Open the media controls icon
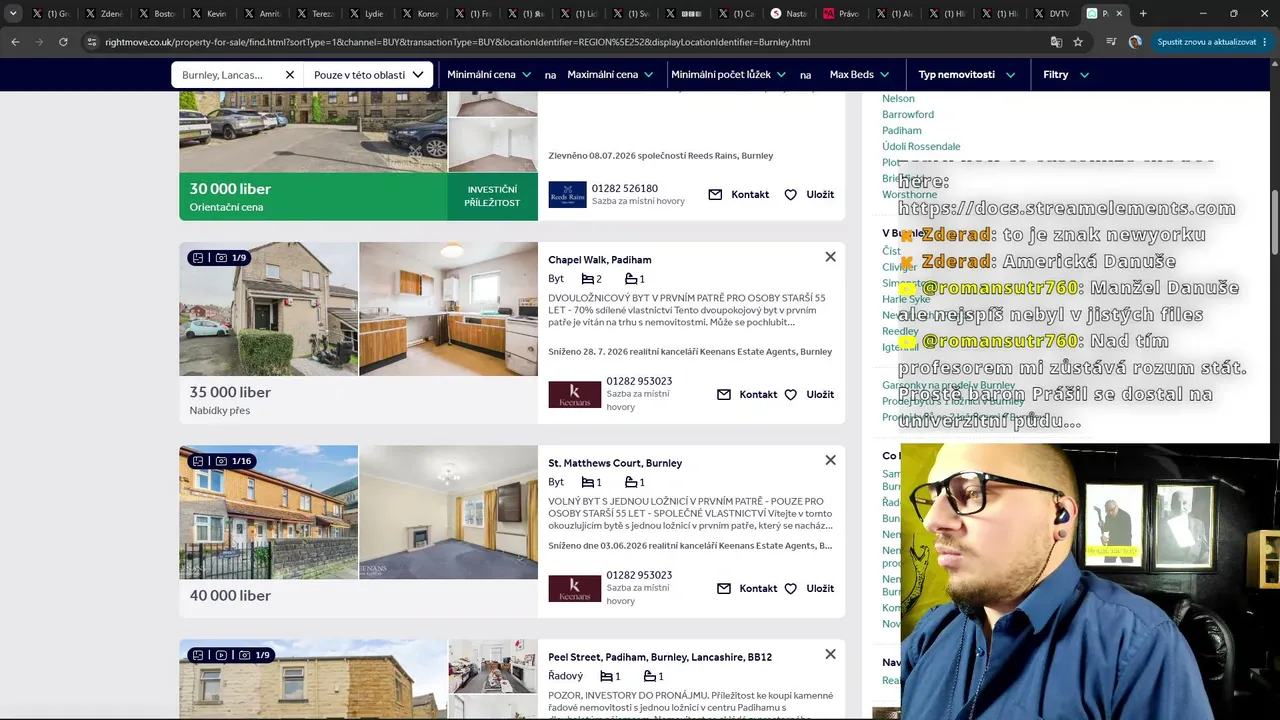The width and height of the screenshot is (1280, 720). point(1111,42)
